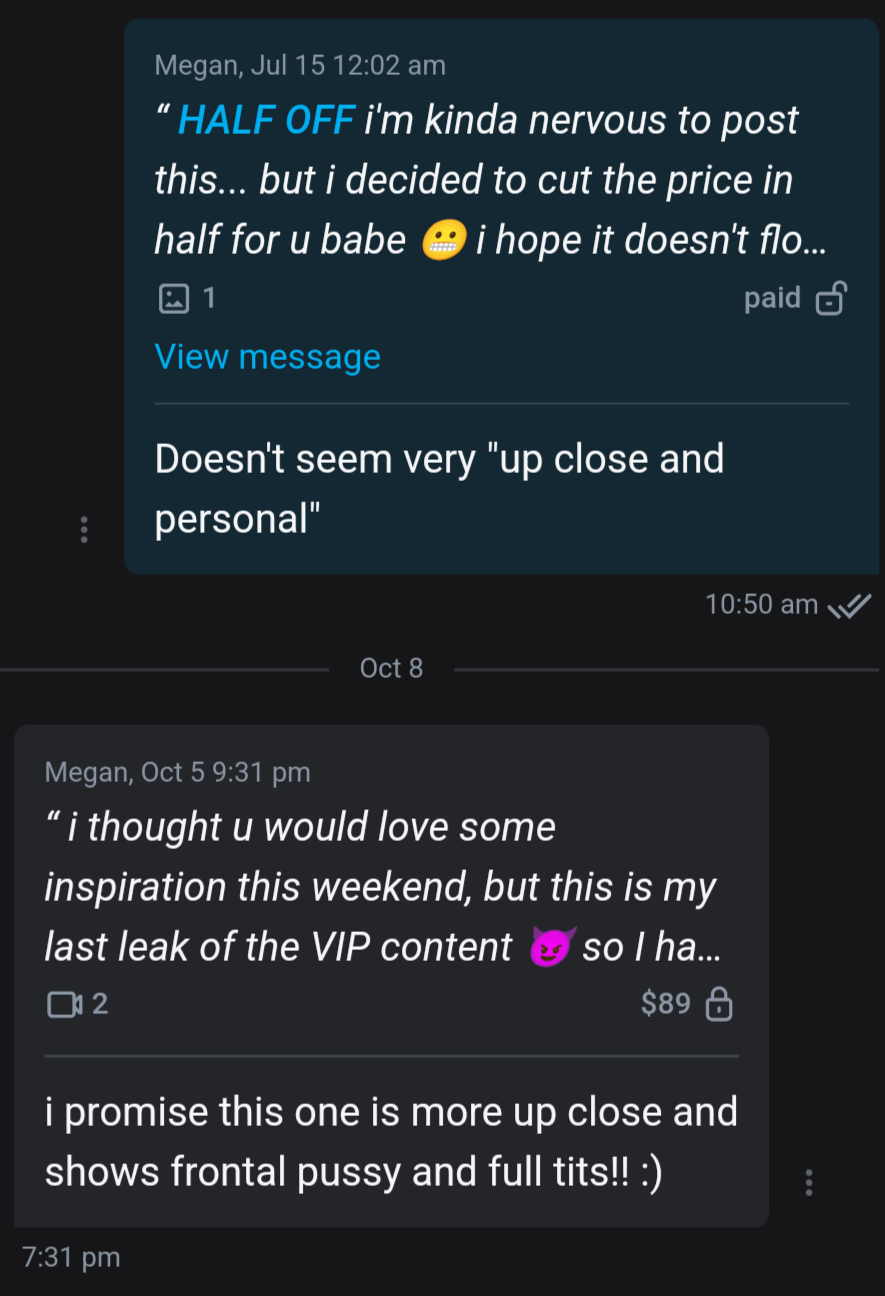
Task: Click the video camera icon in the Oct 5 quote
Action: pos(65,1004)
